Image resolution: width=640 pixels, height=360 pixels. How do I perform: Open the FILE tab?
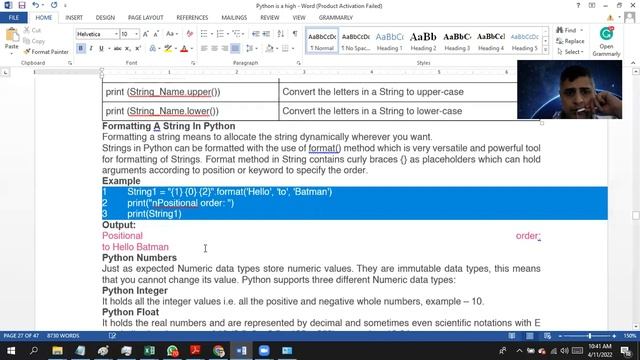click(13, 18)
